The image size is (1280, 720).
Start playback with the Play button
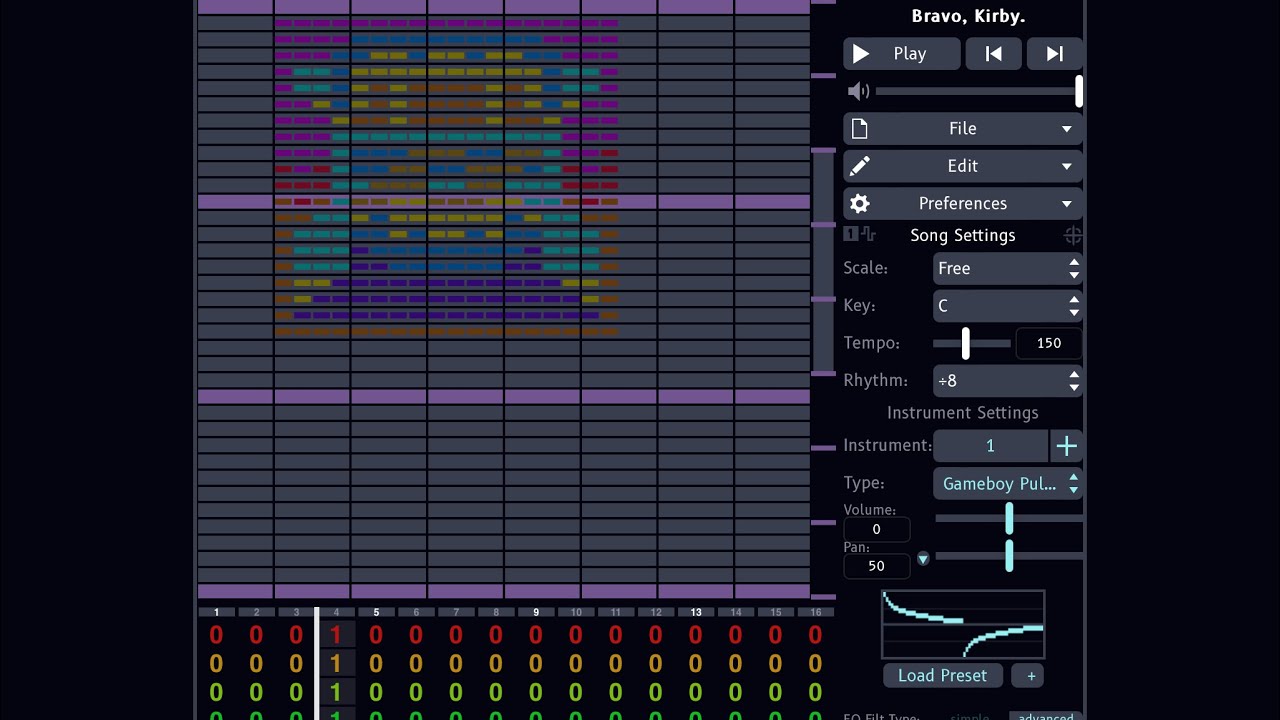902,54
